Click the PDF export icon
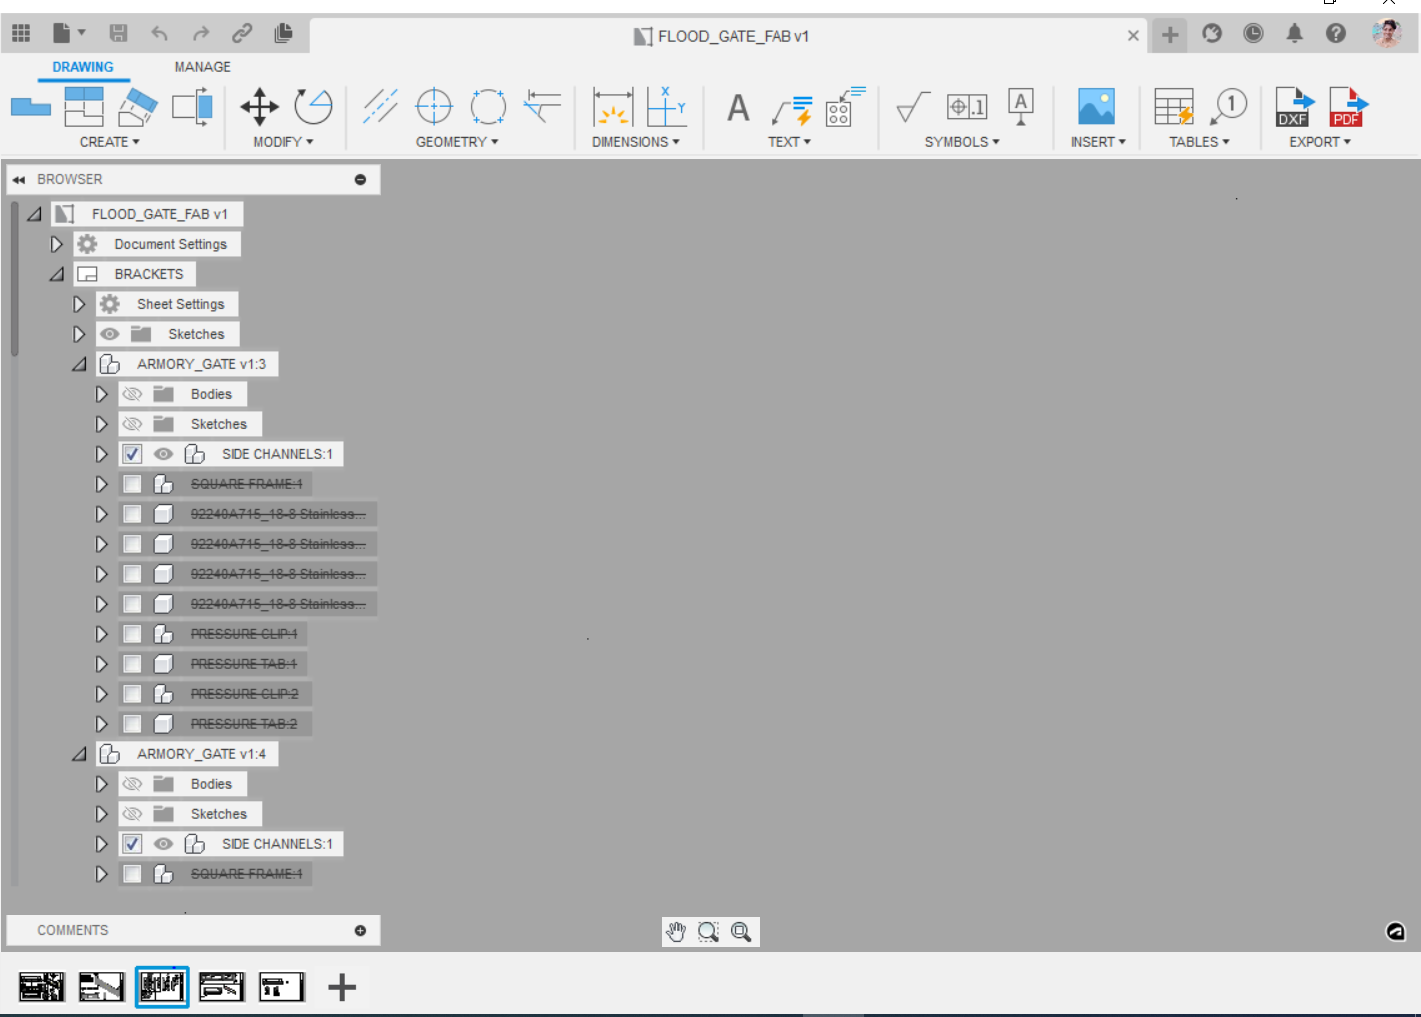The width and height of the screenshot is (1421, 1017). [1347, 107]
